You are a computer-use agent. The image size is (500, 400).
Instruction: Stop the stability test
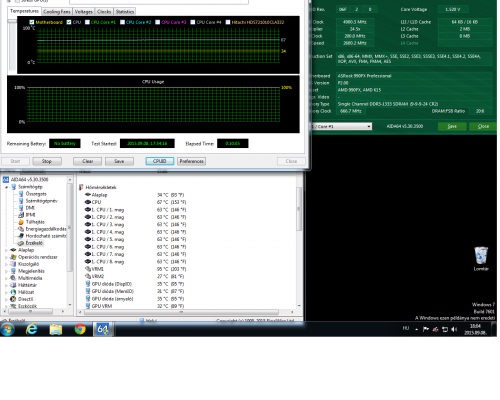pos(47,161)
